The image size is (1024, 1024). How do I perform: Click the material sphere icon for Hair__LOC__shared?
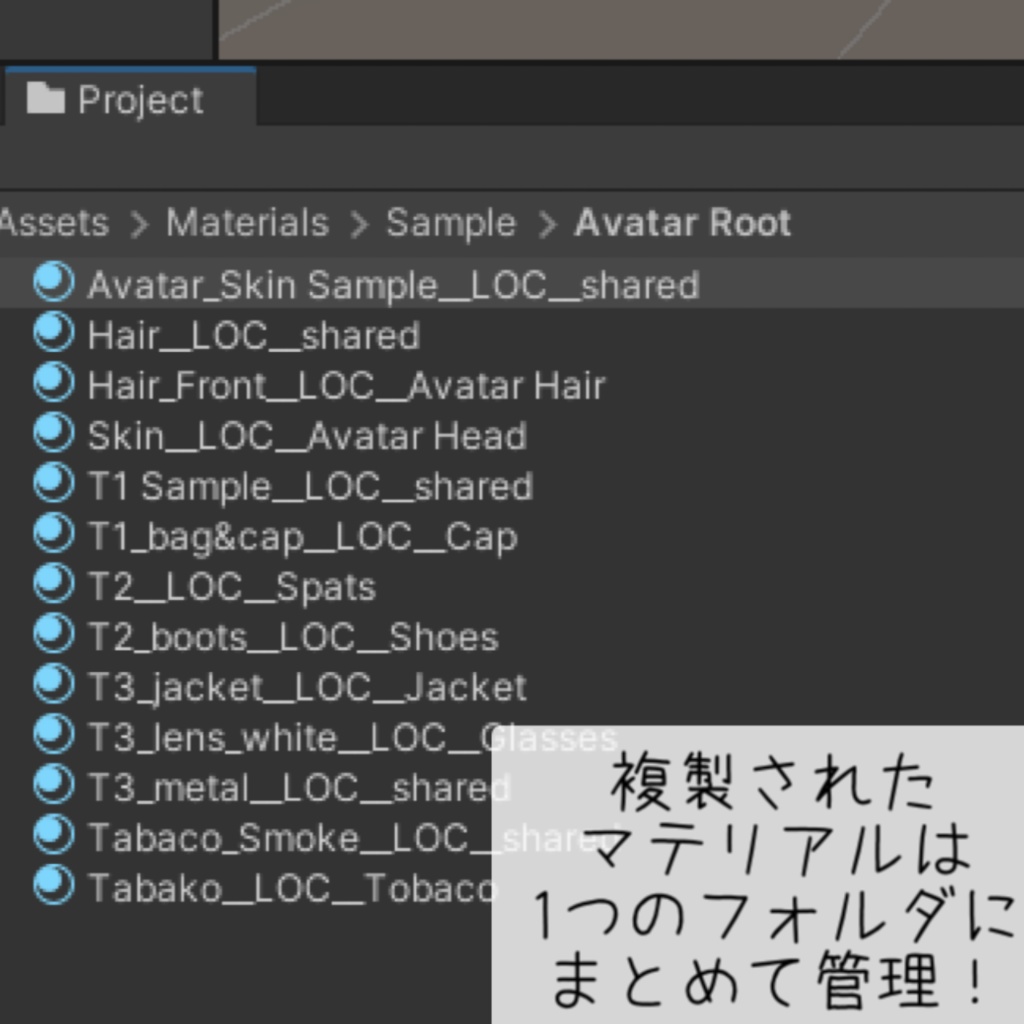[x=52, y=335]
